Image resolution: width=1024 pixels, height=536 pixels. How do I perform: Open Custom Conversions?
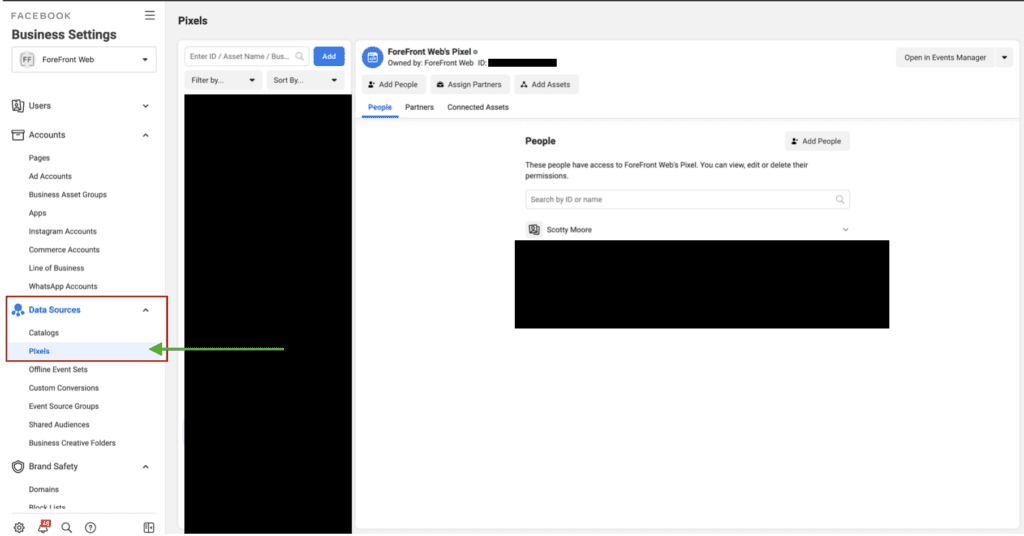(x=63, y=388)
